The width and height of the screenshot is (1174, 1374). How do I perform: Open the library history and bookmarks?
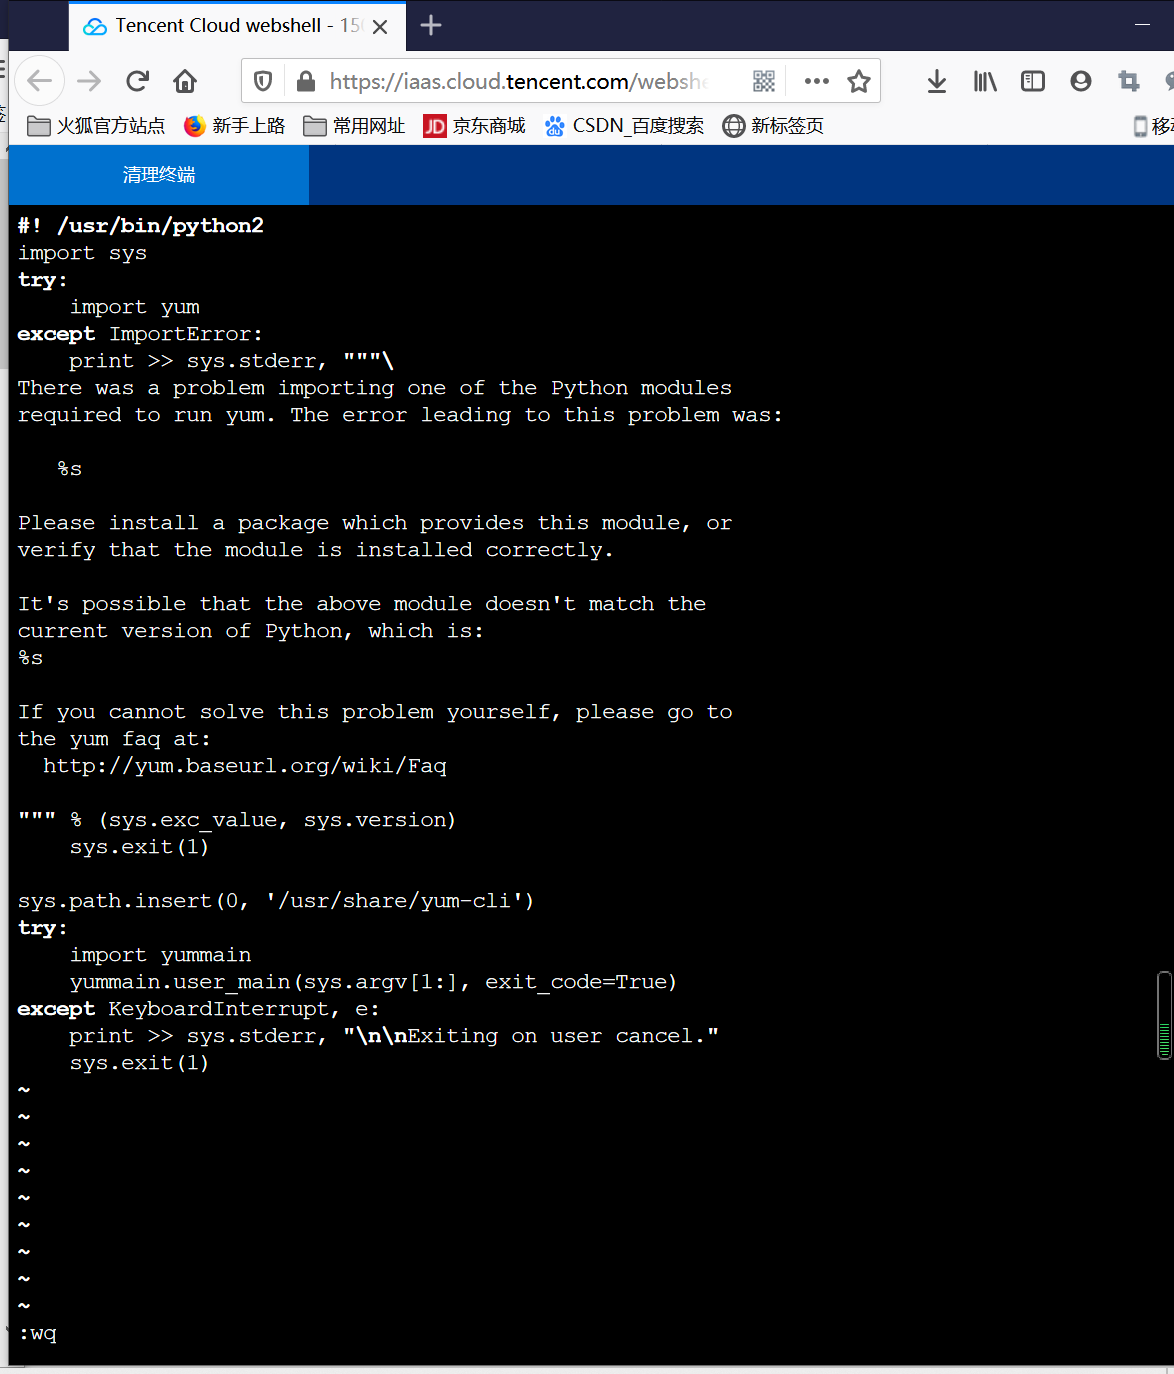click(985, 81)
